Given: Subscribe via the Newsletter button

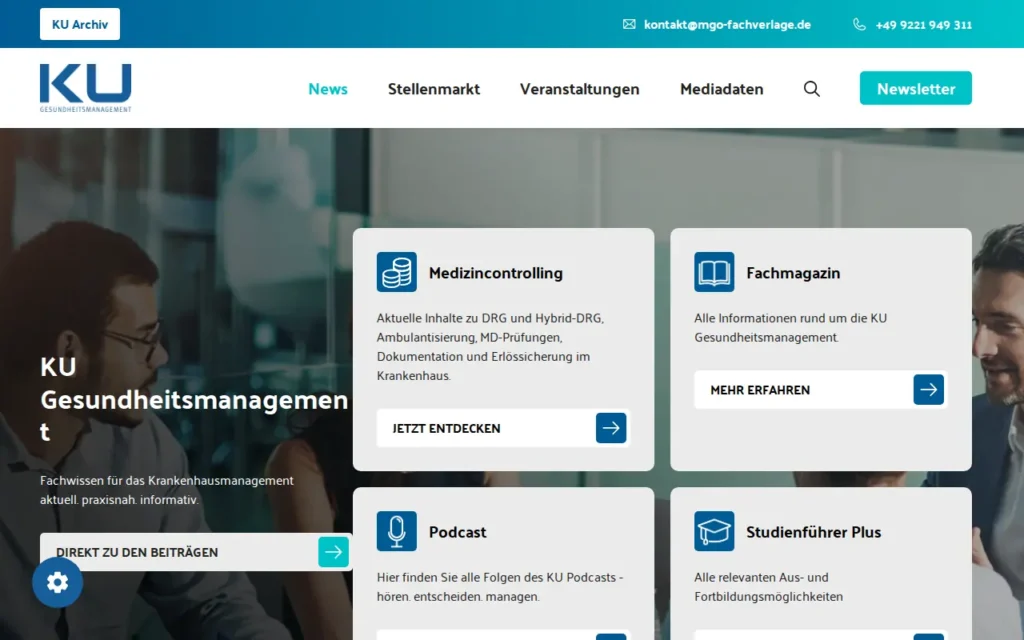Looking at the screenshot, I should coord(916,88).
